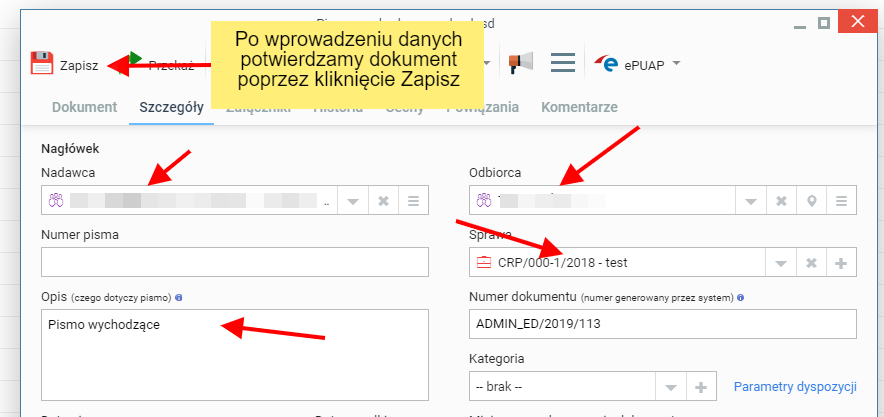The width and height of the screenshot is (884, 417).
Task: Click the Odbiorca location pin icon
Action: coord(811,201)
